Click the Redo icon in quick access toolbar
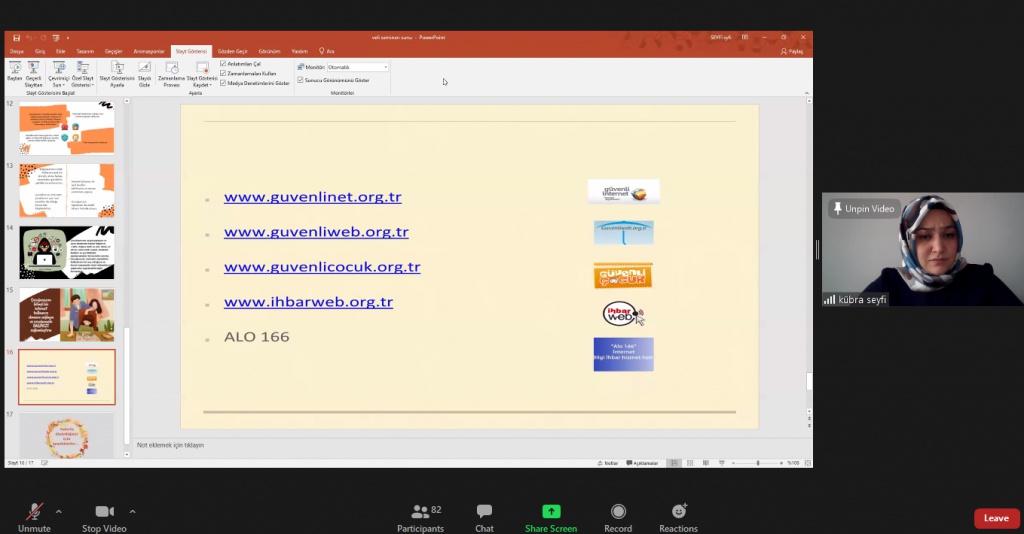This screenshot has width=1024, height=534. tap(43, 38)
